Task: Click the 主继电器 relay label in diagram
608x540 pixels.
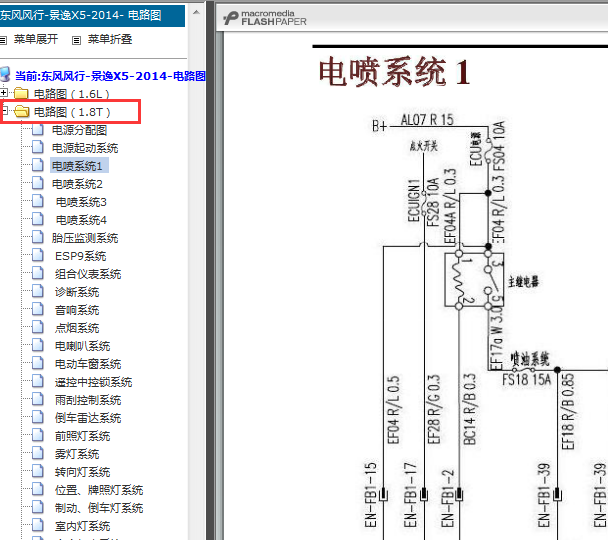Action: pos(523,281)
